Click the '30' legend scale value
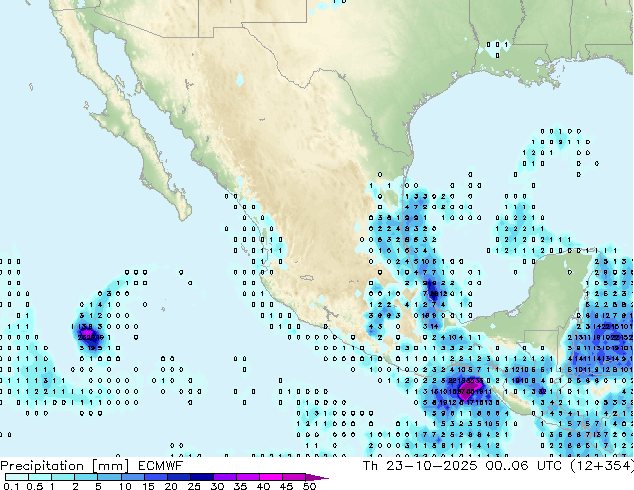 click(x=217, y=486)
